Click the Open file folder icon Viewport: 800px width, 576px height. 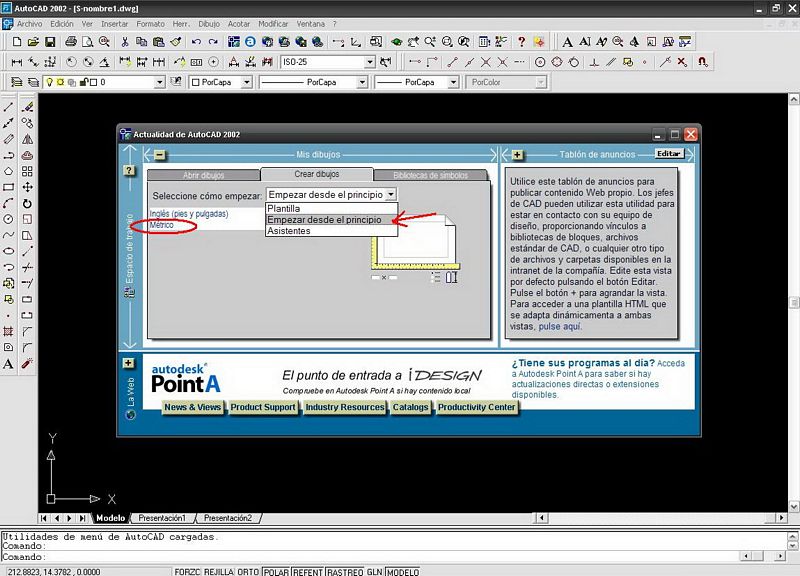33,42
